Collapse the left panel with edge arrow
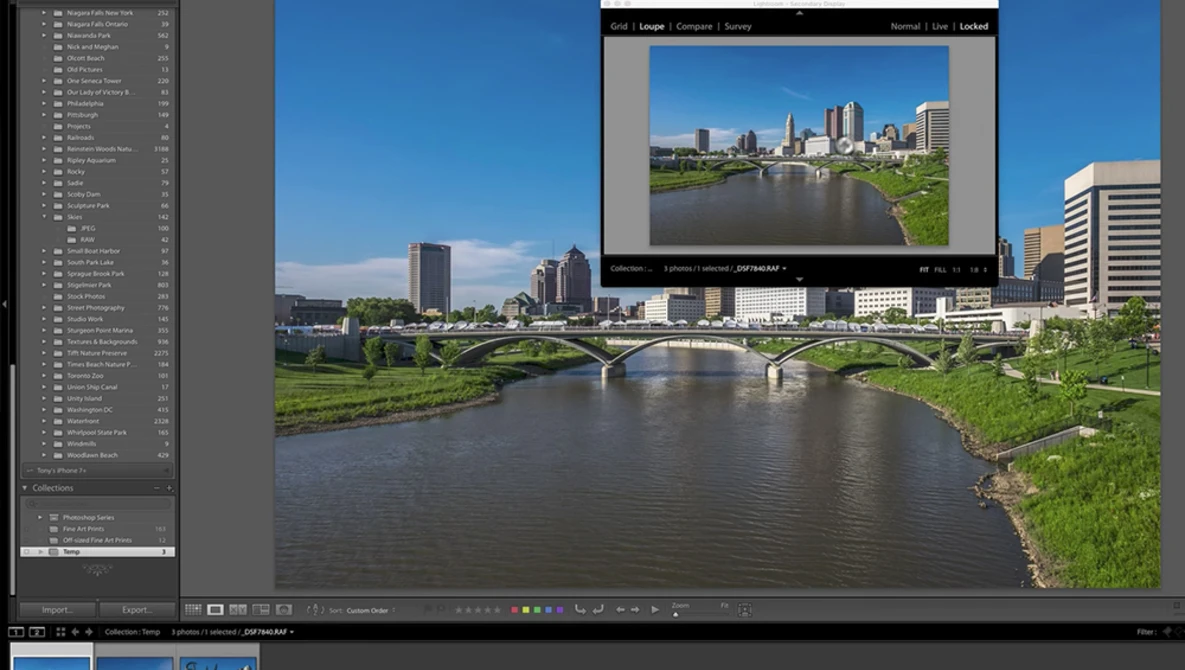The image size is (1185, 670). click(5, 304)
